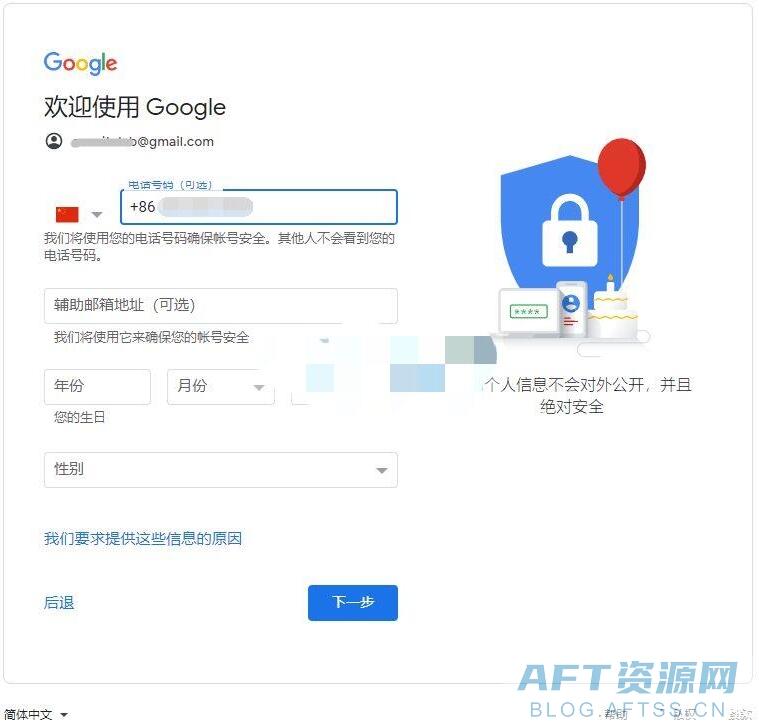
Task: Click the birthday cake illustration
Action: (614, 308)
